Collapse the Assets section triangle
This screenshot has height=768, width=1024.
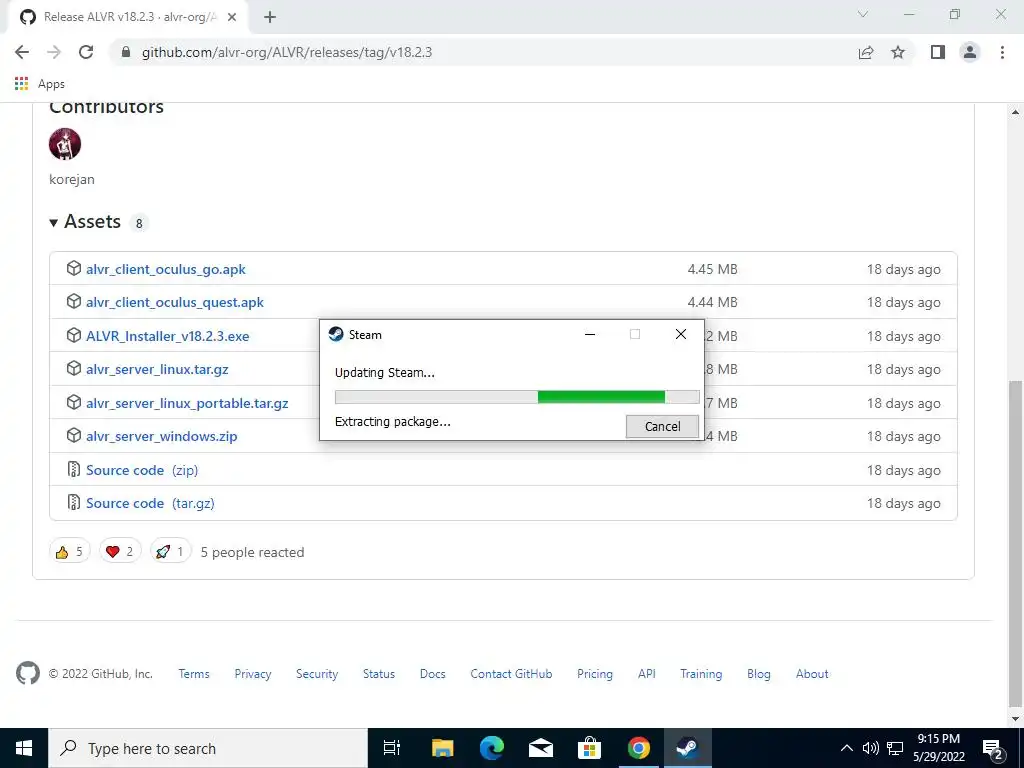54,223
